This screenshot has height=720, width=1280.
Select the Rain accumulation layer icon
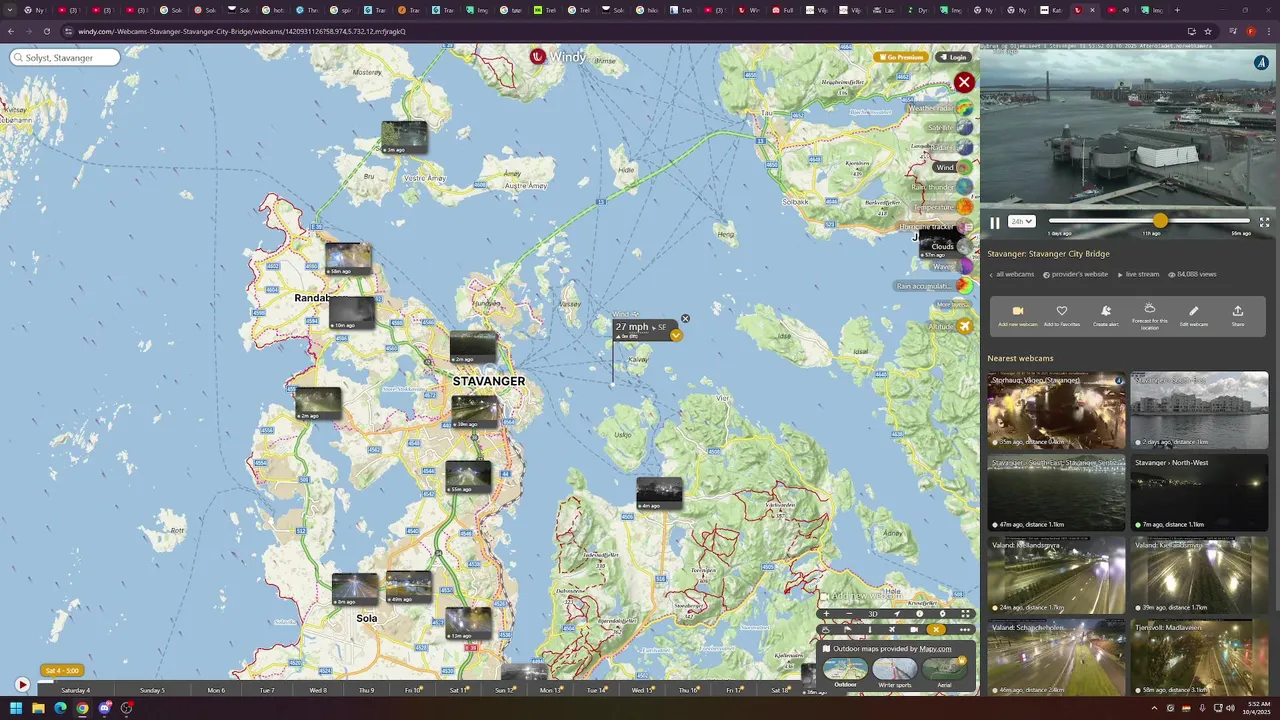coord(964,286)
